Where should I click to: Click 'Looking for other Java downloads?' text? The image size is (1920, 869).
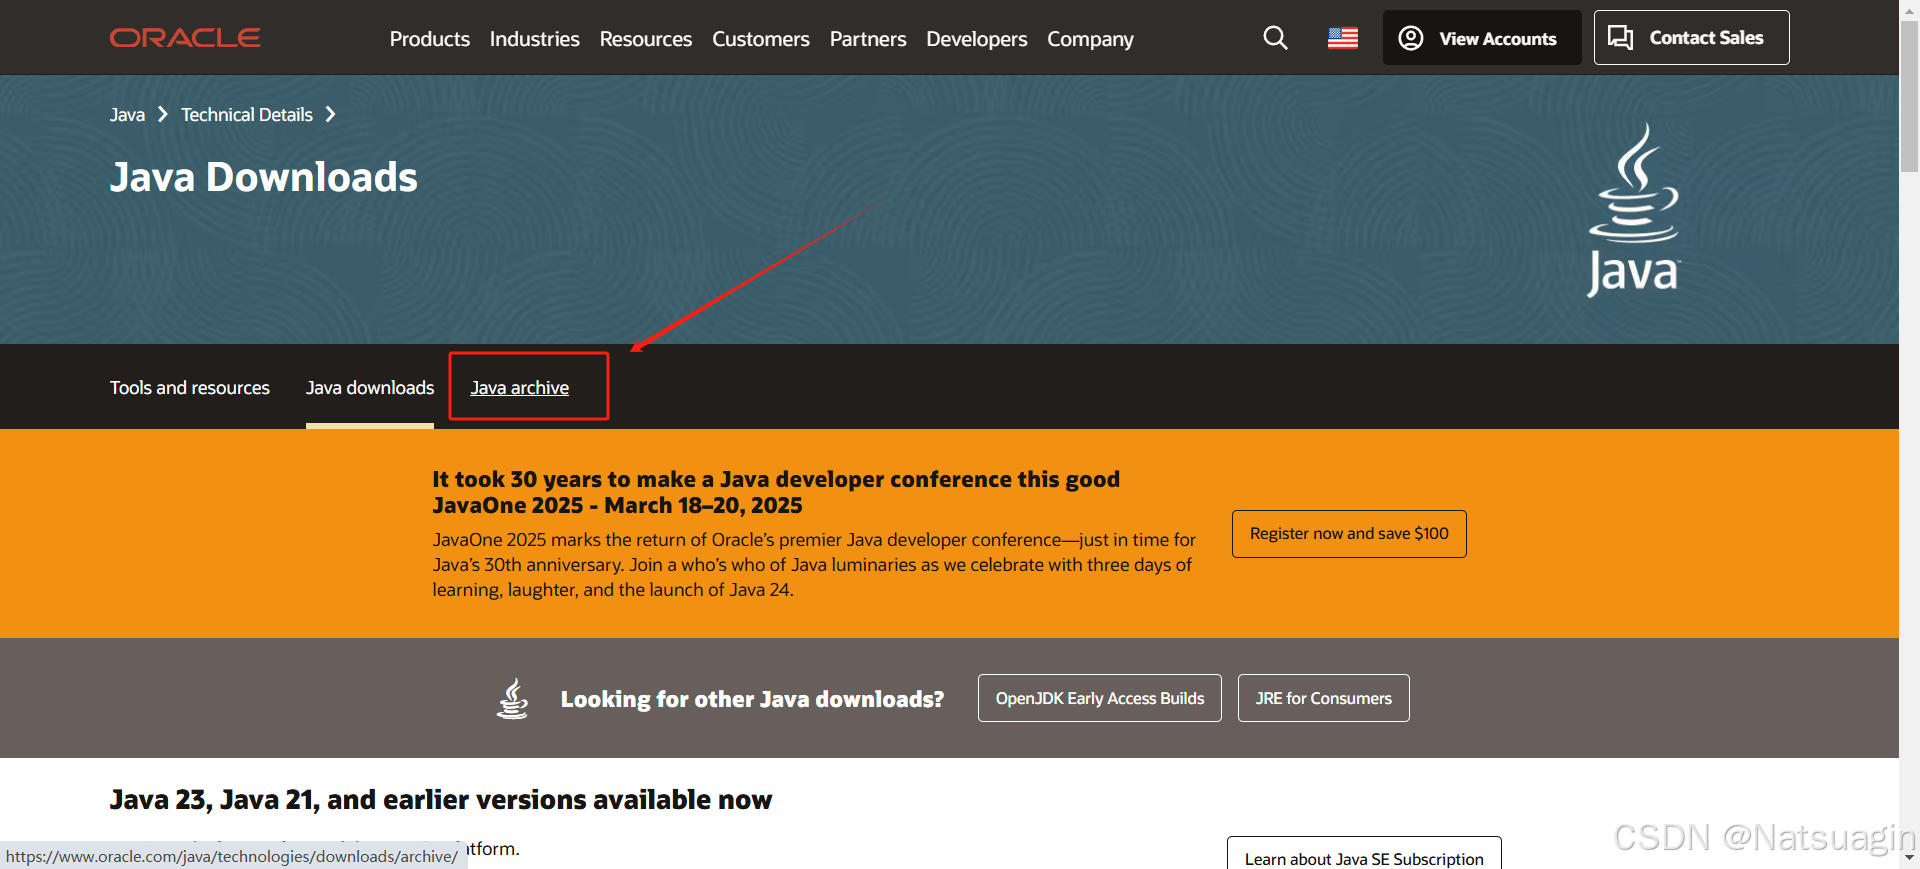pos(752,699)
